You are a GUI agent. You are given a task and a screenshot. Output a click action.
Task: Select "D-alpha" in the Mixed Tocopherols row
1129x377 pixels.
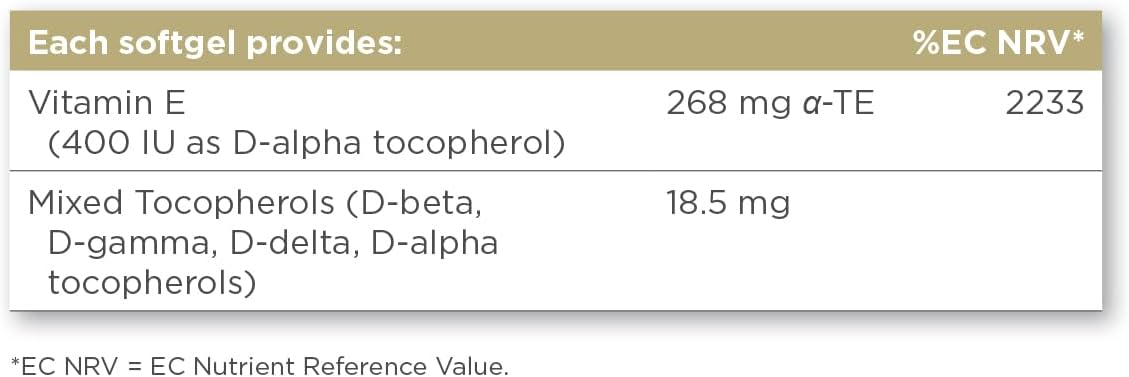pos(436,244)
